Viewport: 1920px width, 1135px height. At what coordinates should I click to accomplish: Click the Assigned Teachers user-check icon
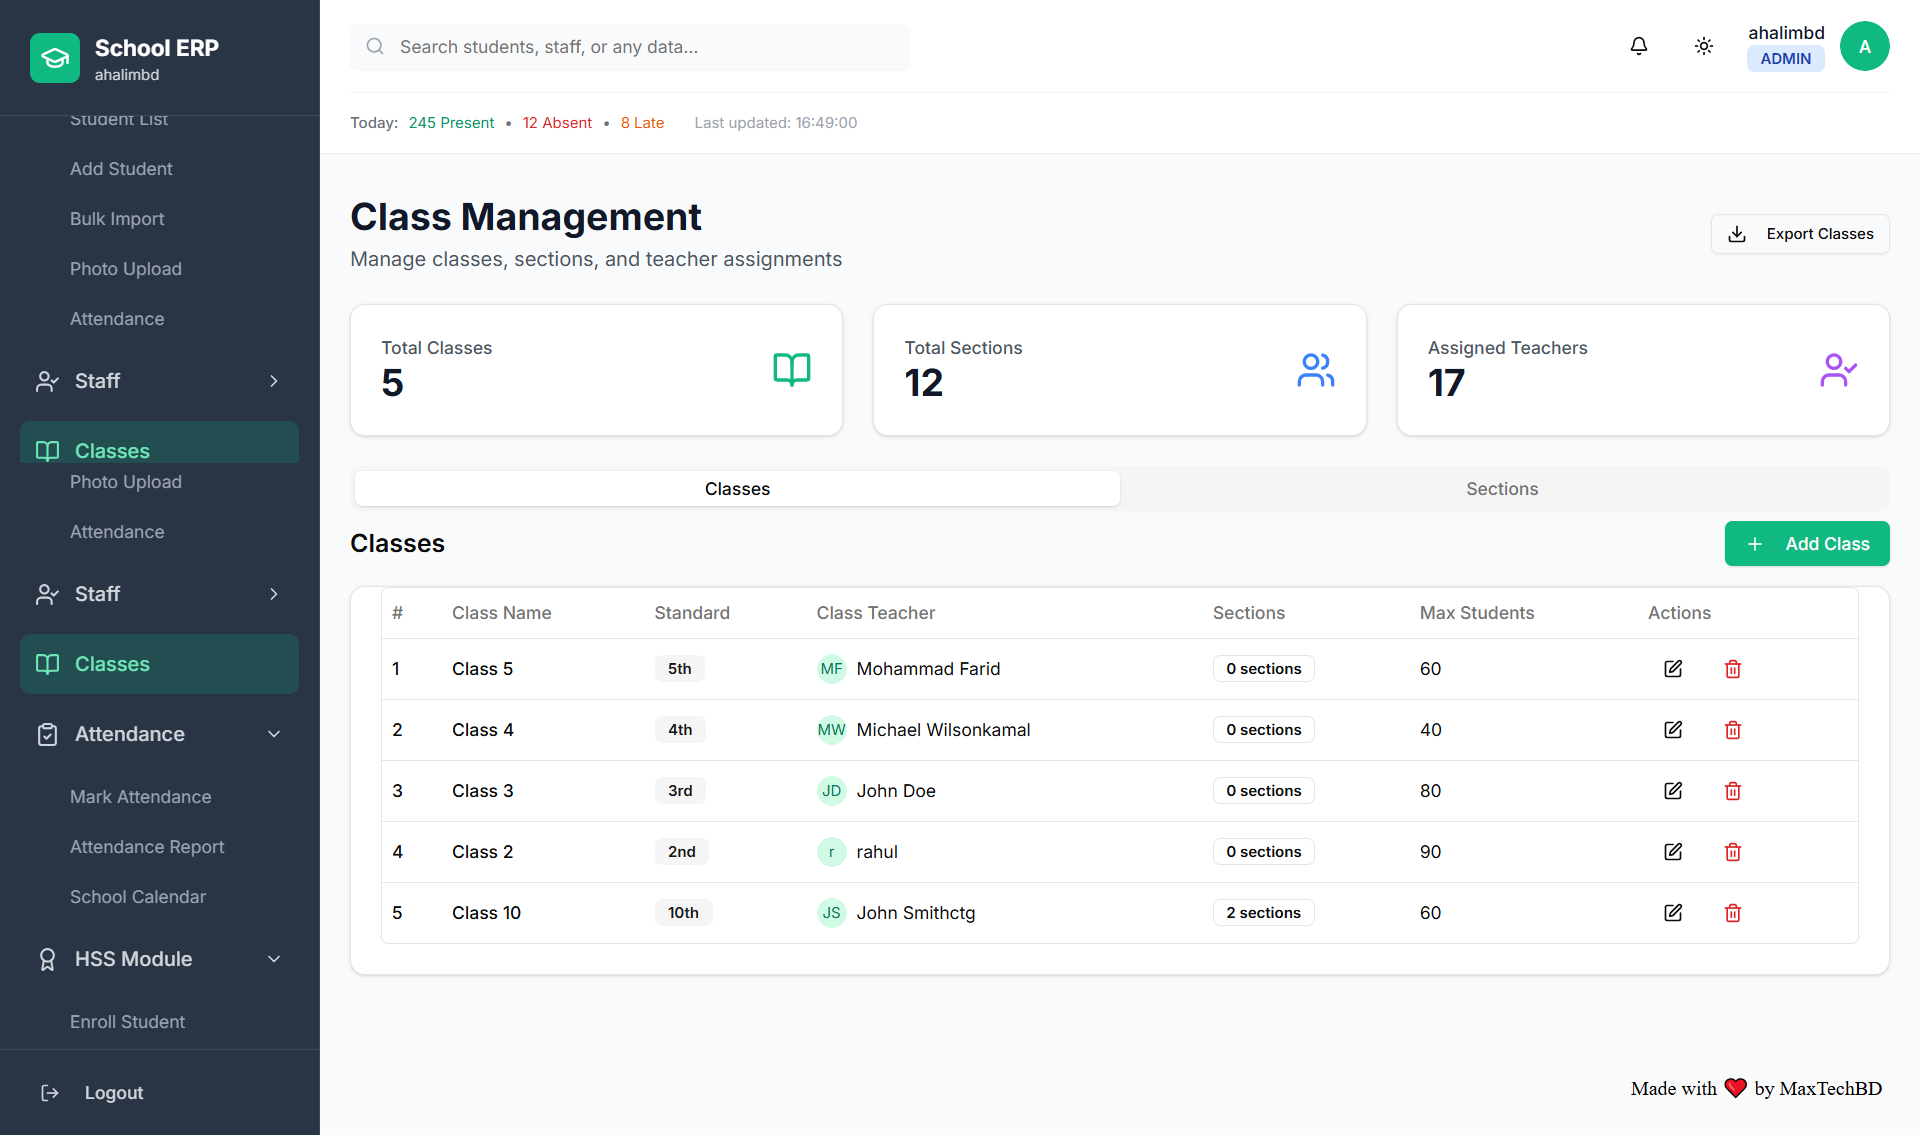click(x=1839, y=370)
